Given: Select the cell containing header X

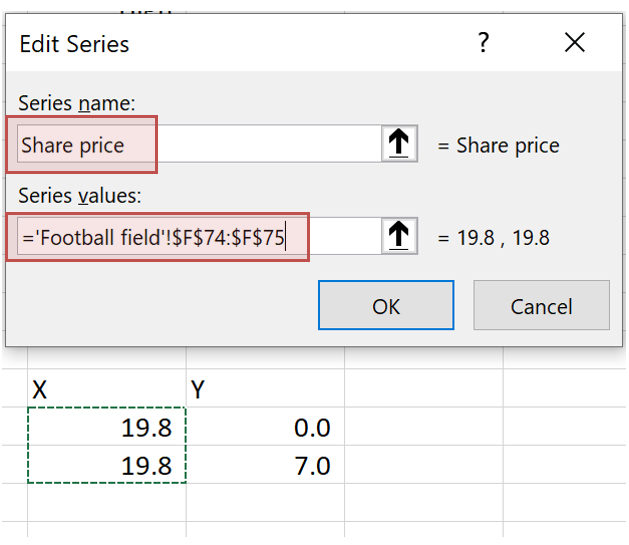Looking at the screenshot, I should [106, 389].
